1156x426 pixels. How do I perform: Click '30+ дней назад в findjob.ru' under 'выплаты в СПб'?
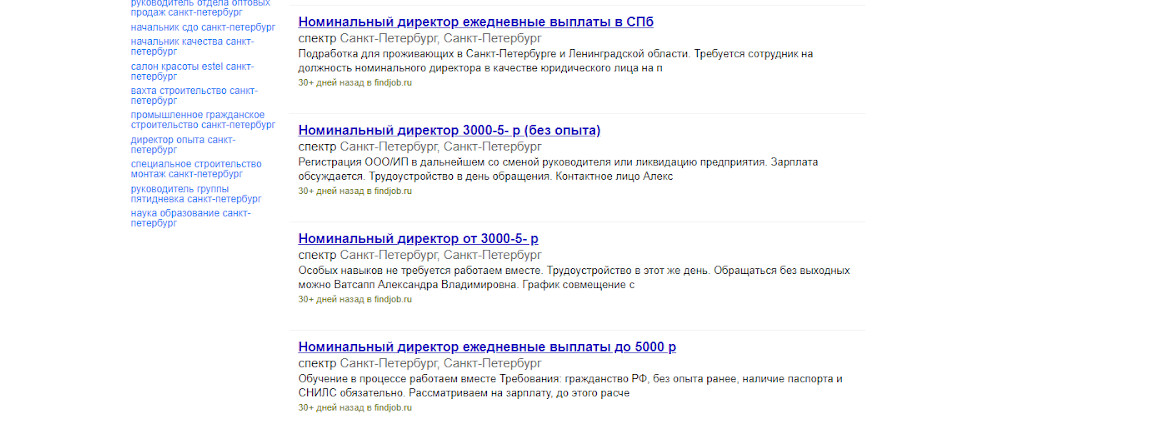355,83
